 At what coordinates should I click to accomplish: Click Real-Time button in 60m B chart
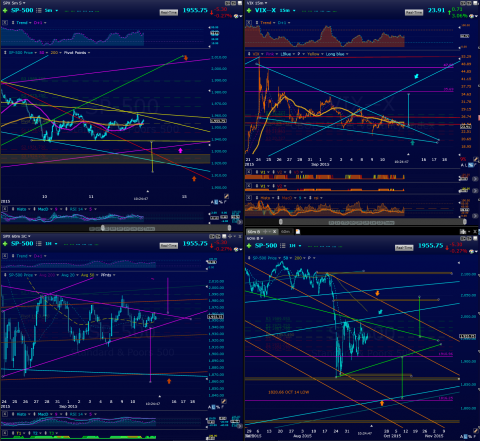(x=404, y=248)
